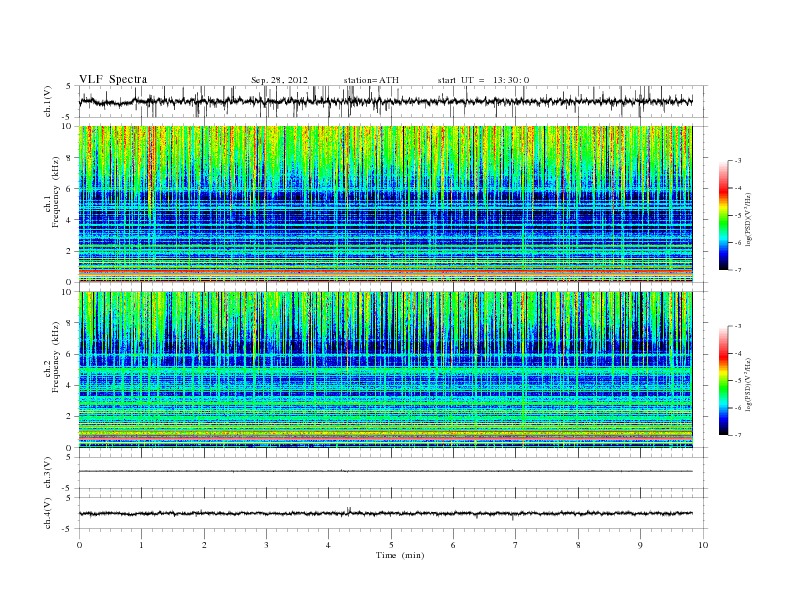Click the '-3' label on ch.1 color bar
This screenshot has height=612, width=792.
[x=737, y=161]
